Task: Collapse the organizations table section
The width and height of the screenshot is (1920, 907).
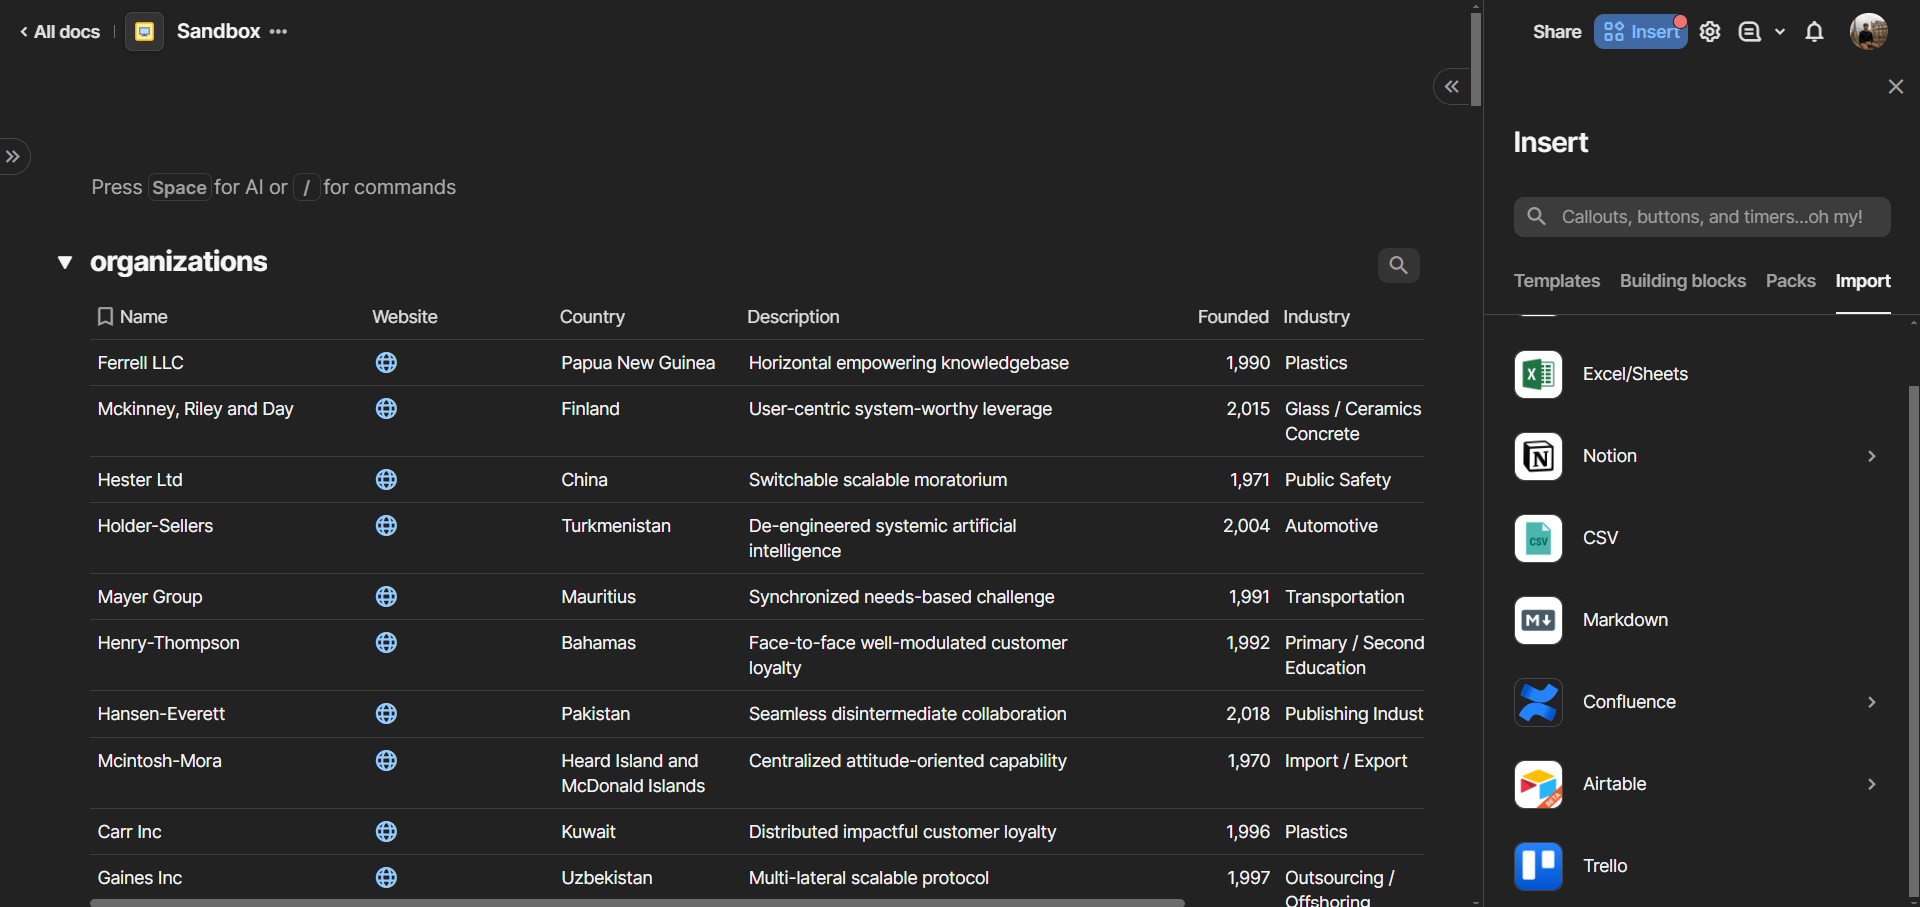Action: pos(65,262)
